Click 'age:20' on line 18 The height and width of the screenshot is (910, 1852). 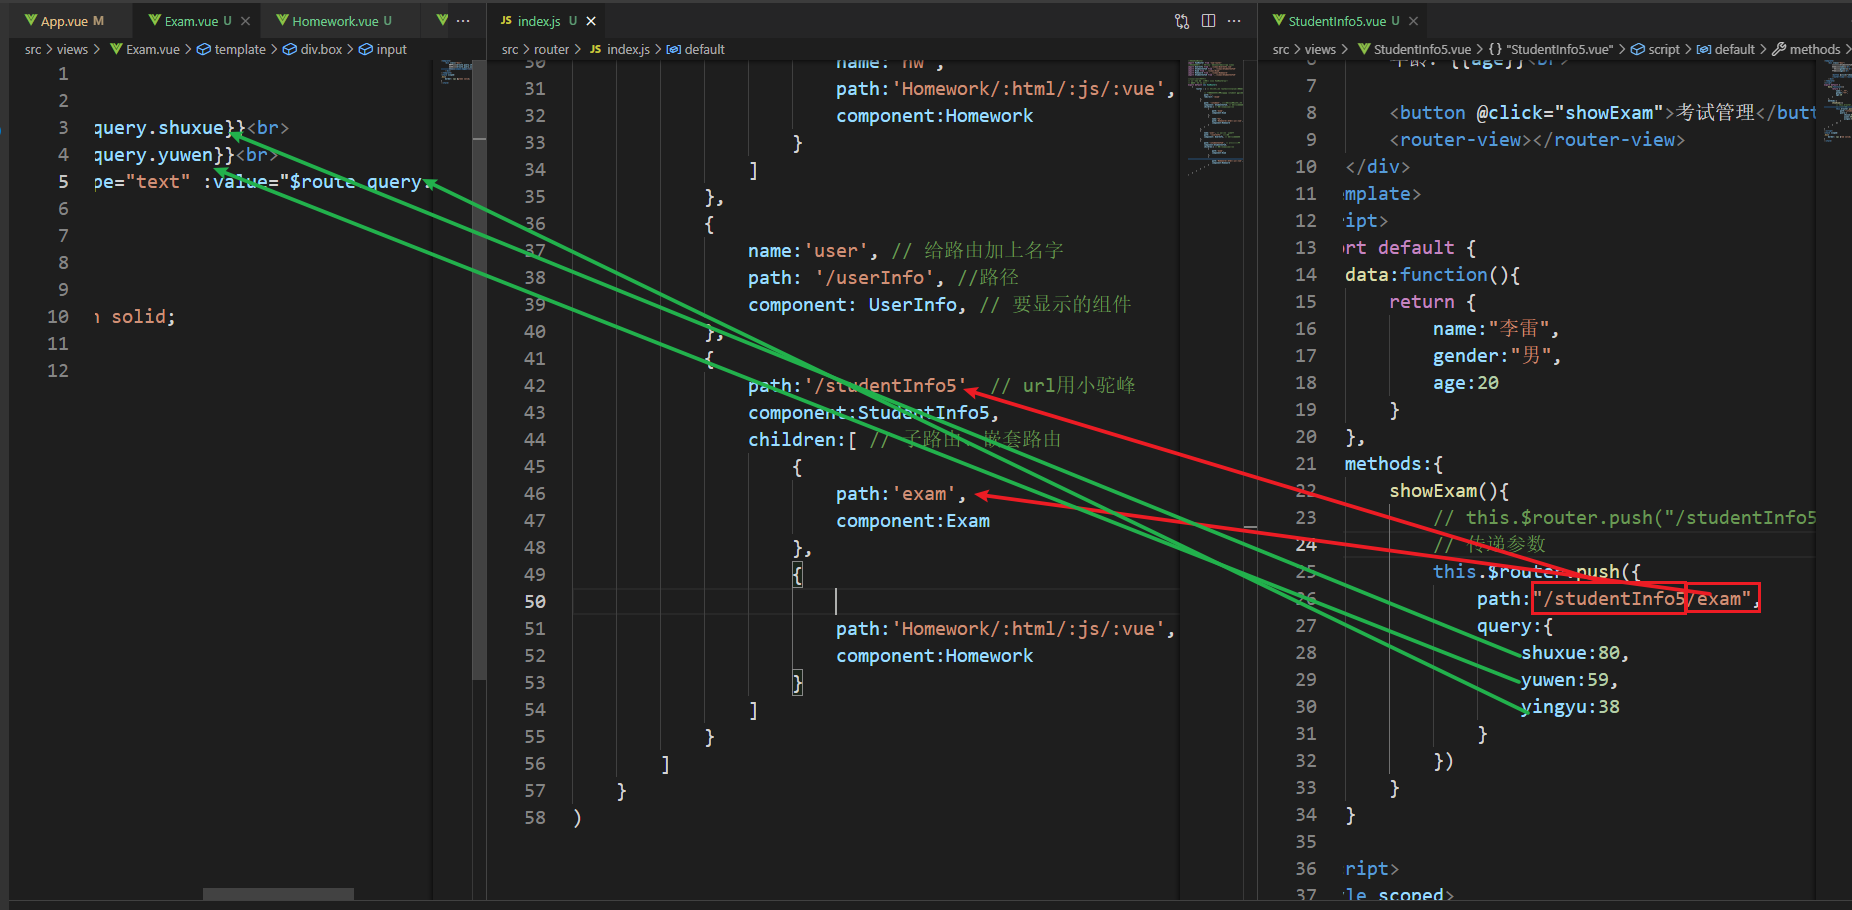(x=1466, y=383)
